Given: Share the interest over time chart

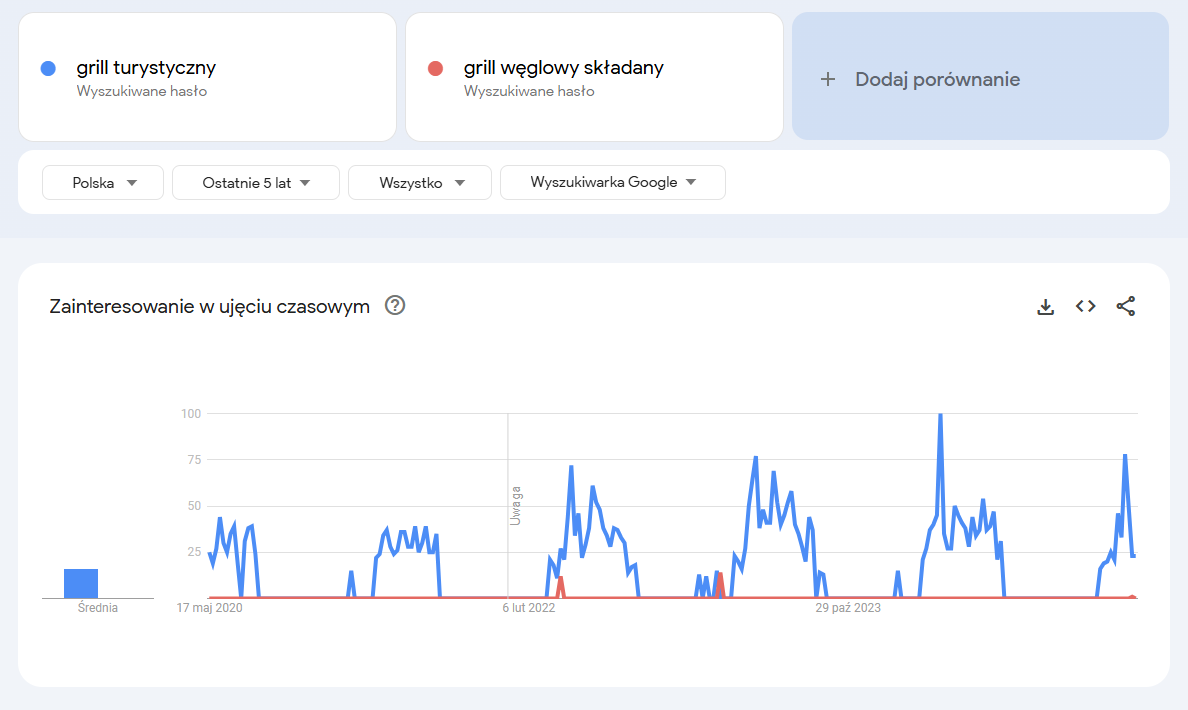Looking at the screenshot, I should point(1126,306).
